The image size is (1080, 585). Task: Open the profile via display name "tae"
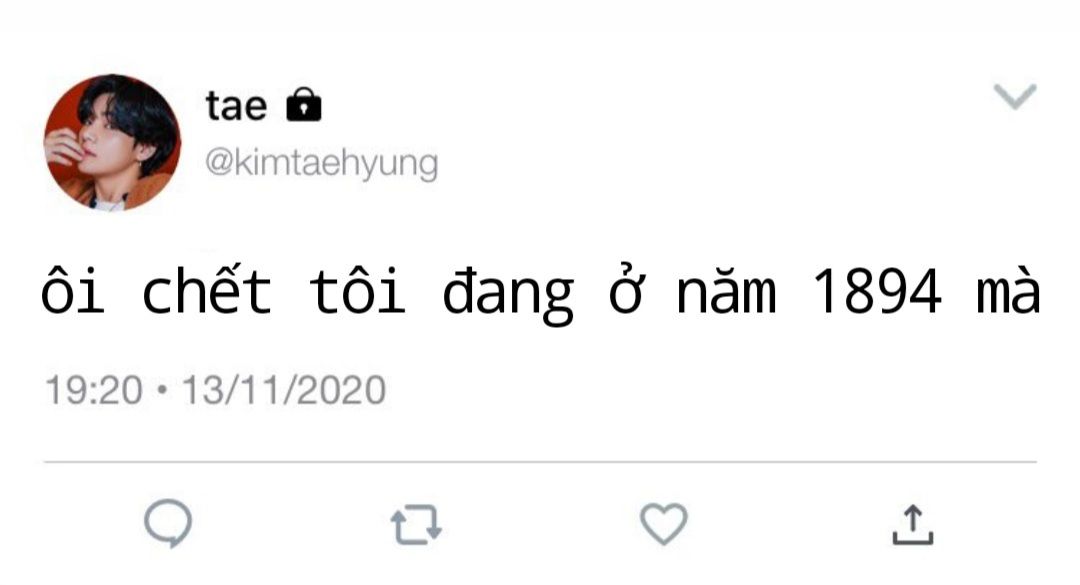pos(237,105)
